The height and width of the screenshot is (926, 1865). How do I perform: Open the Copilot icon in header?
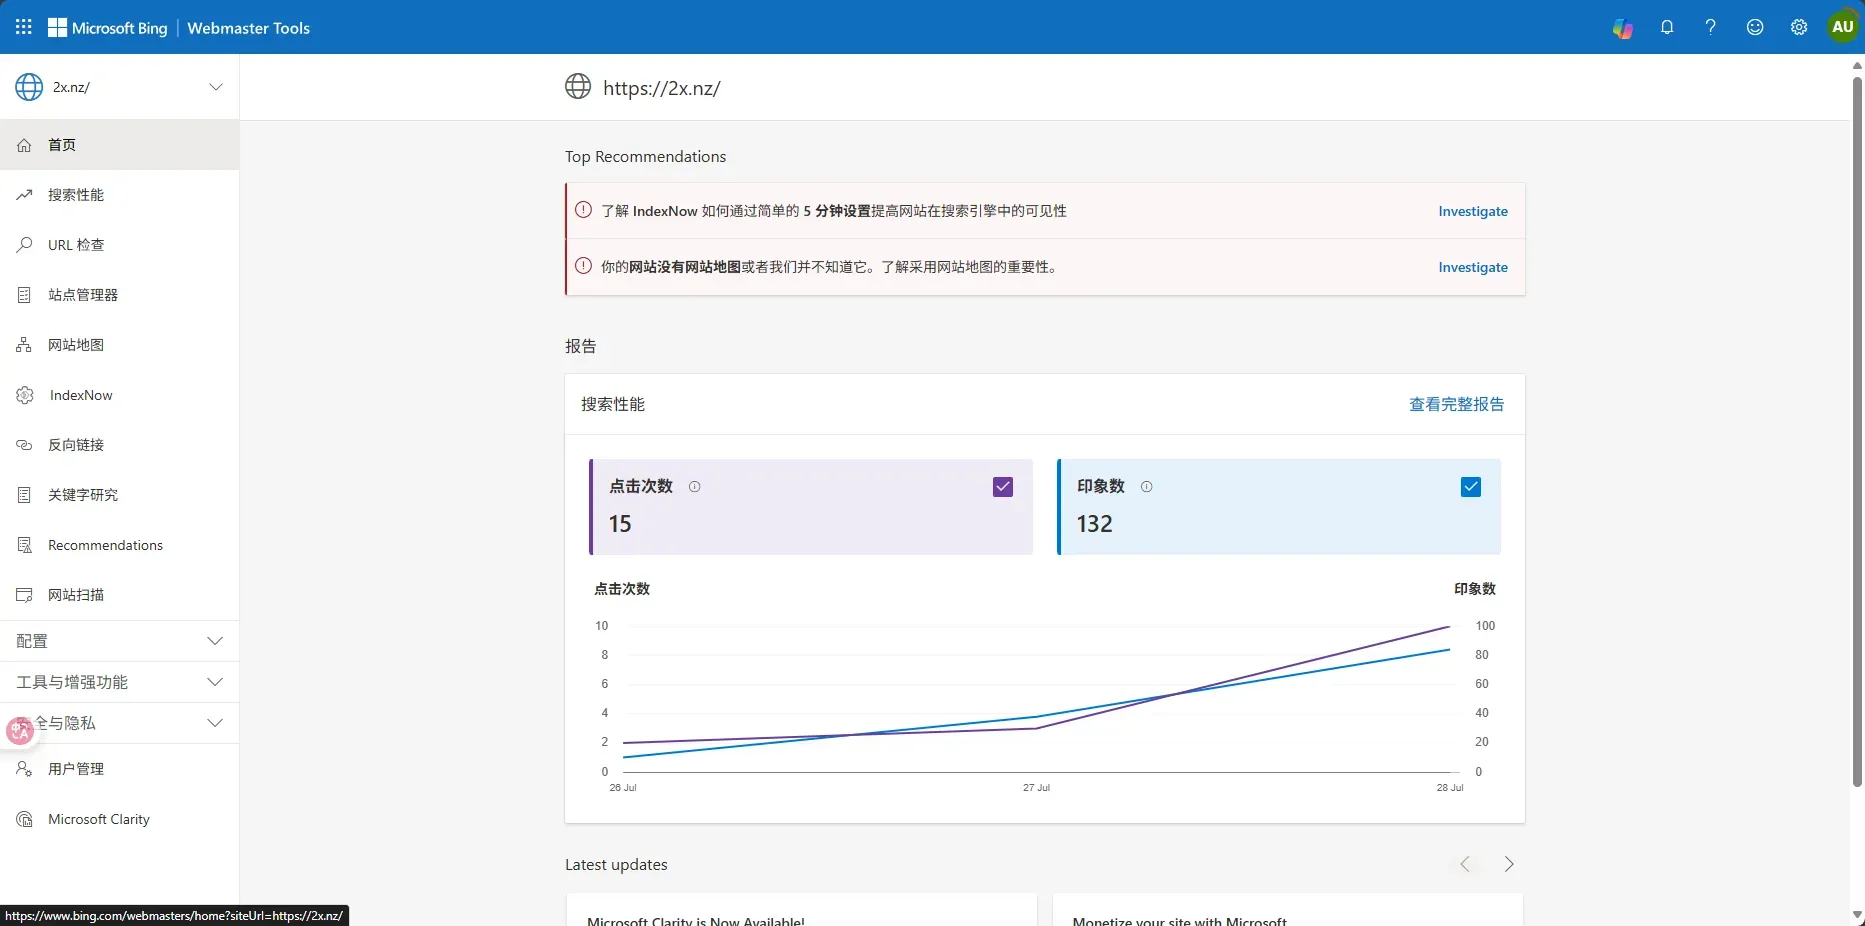click(x=1622, y=28)
